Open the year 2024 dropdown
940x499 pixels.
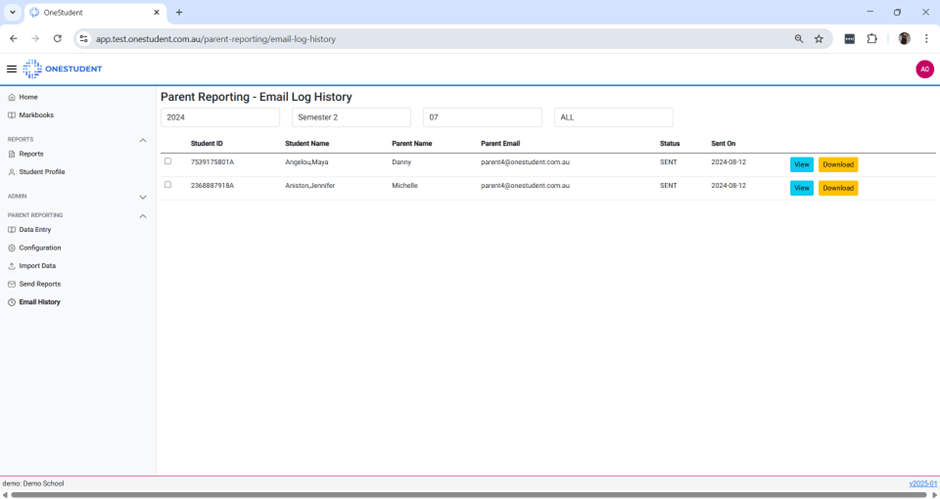(220, 117)
